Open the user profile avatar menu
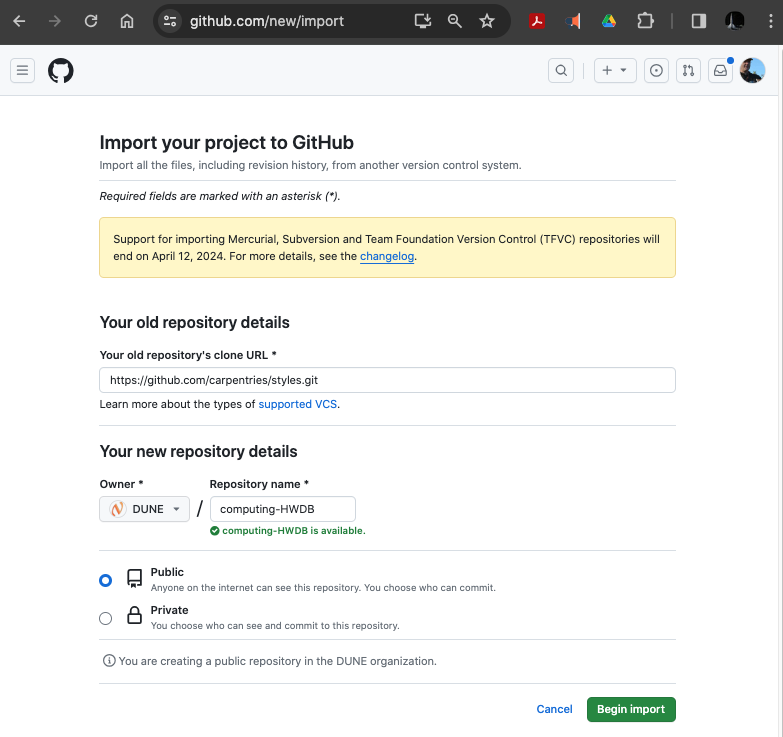Image resolution: width=783 pixels, height=737 pixels. click(x=752, y=70)
